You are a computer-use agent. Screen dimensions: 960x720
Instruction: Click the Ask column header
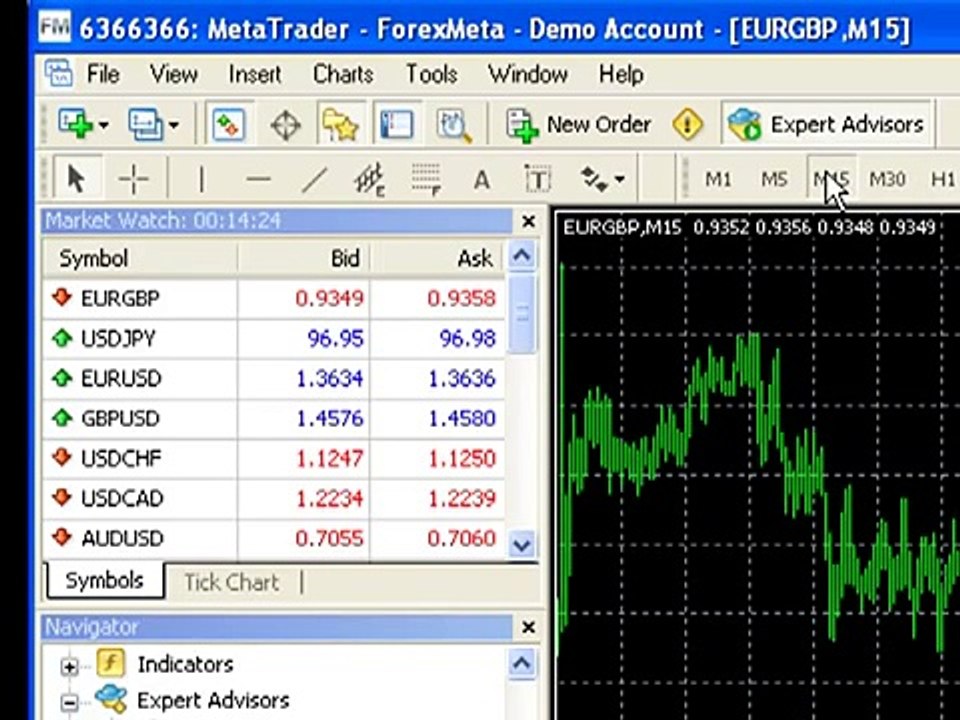437,258
